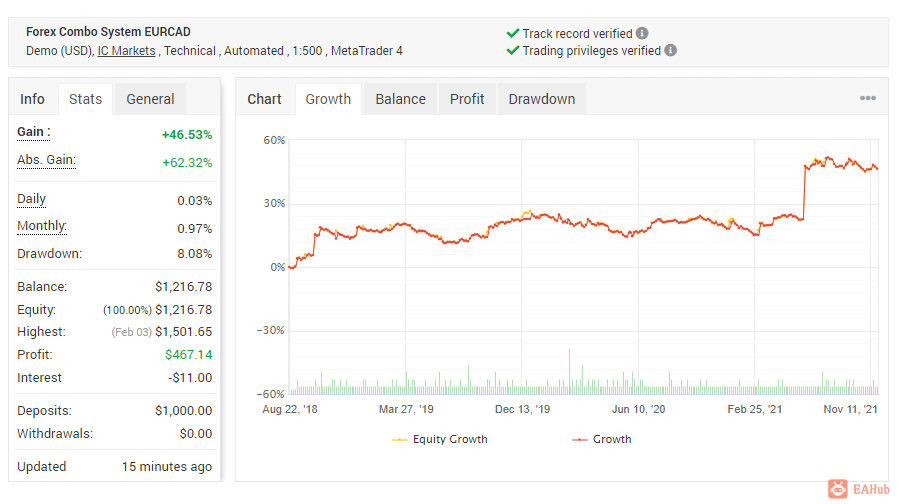899x504 pixels.
Task: Click the tallest green volume bar in the chart
Action: 569,371
